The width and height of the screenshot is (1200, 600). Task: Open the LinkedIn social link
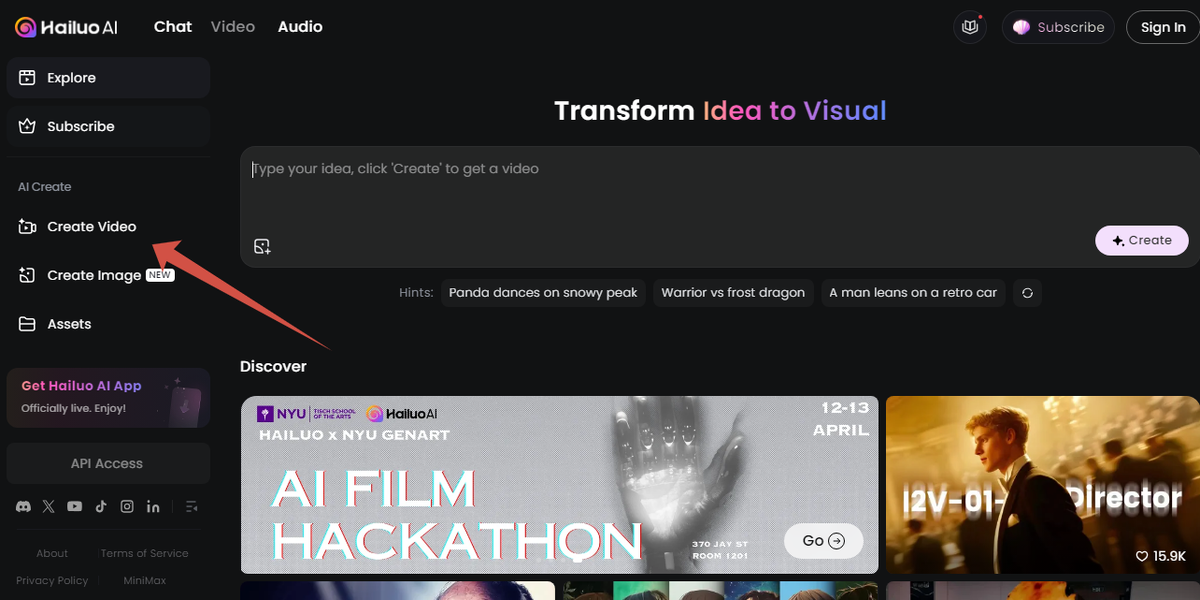[153, 507]
